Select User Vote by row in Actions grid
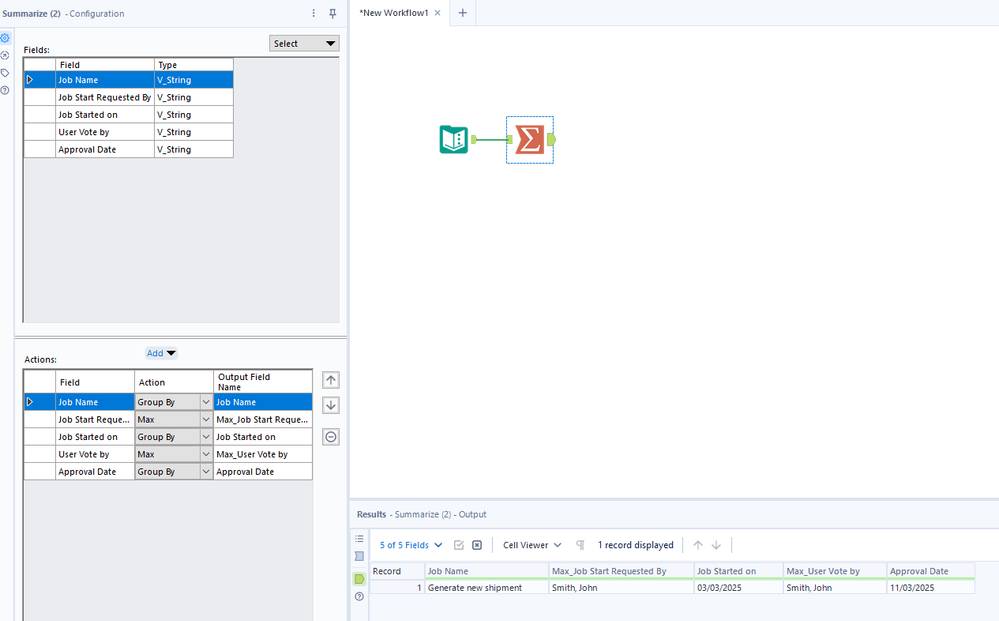The height and width of the screenshot is (621, 999). click(94, 454)
